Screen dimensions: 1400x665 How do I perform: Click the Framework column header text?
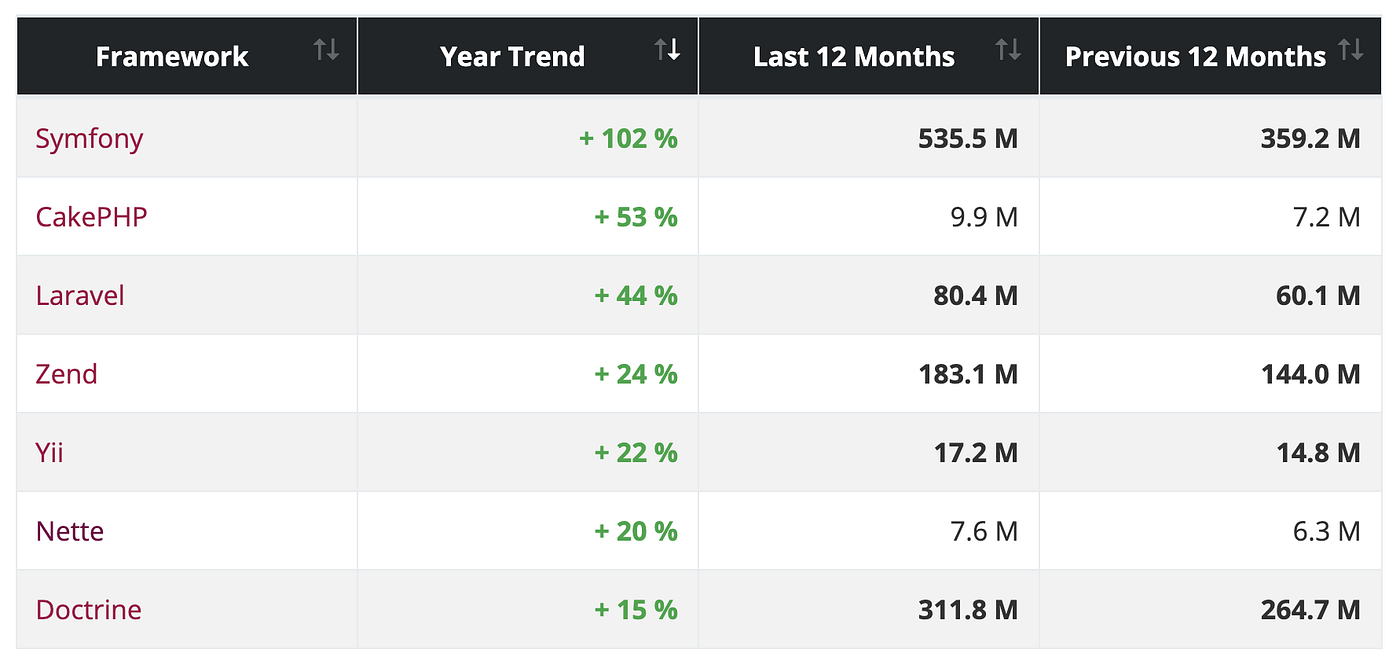pyautogui.click(x=172, y=56)
